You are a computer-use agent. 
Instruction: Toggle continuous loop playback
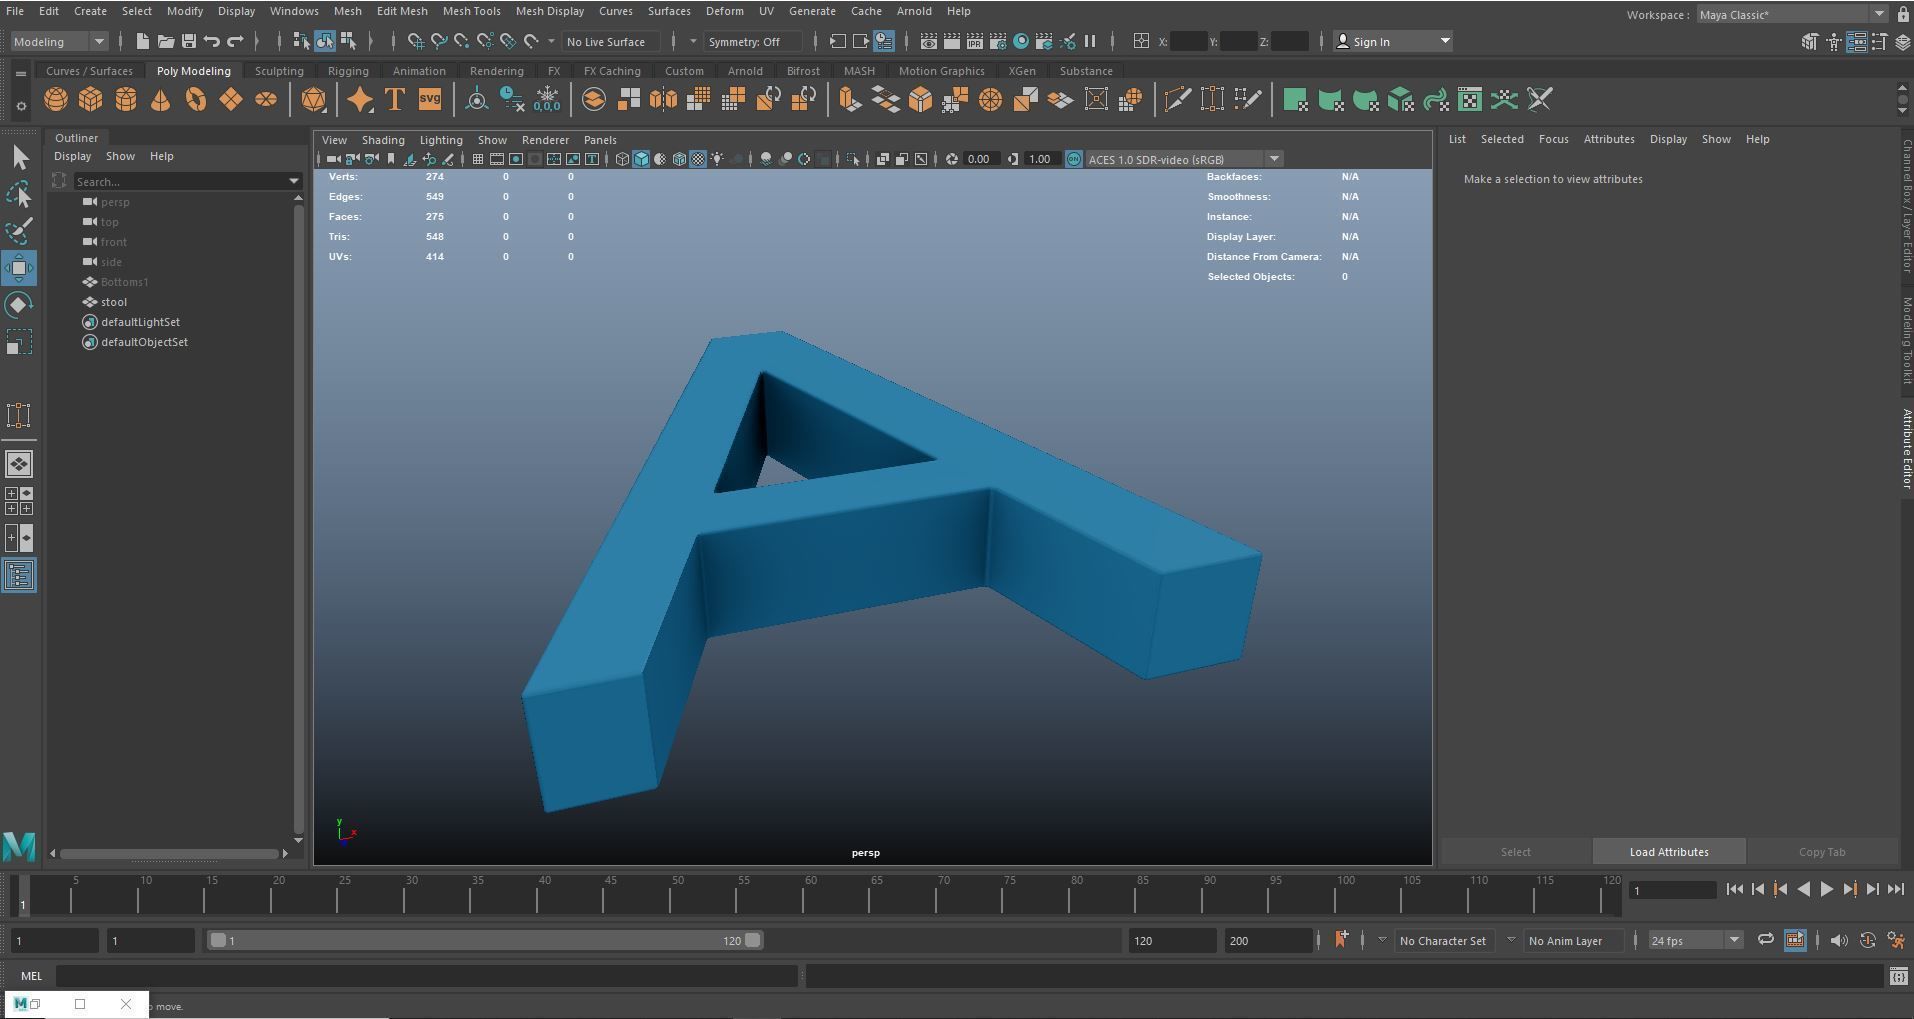pyautogui.click(x=1766, y=940)
